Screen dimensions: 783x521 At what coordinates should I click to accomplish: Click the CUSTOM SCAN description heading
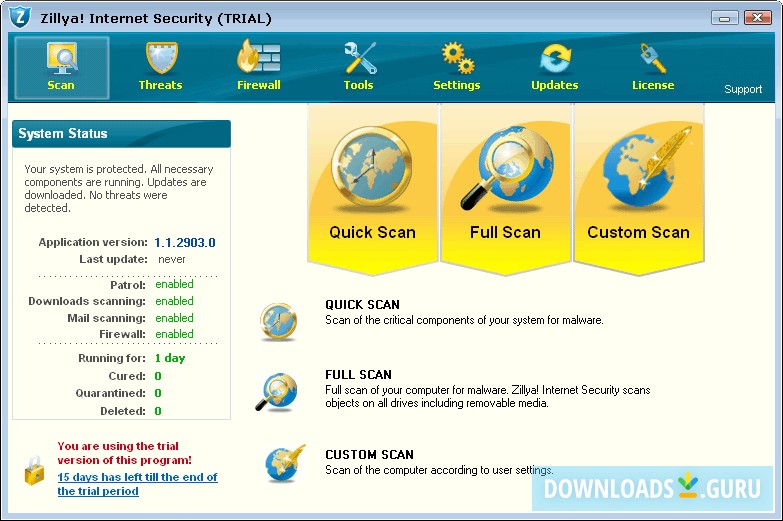370,455
